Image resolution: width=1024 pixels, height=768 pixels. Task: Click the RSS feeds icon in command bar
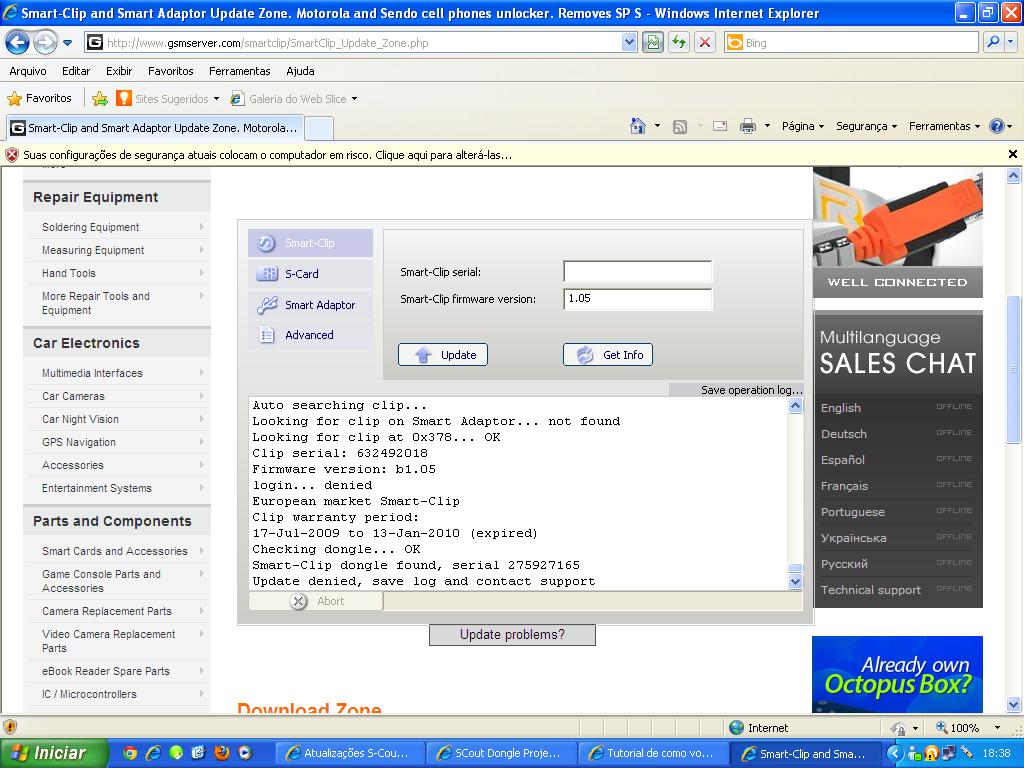[x=680, y=127]
